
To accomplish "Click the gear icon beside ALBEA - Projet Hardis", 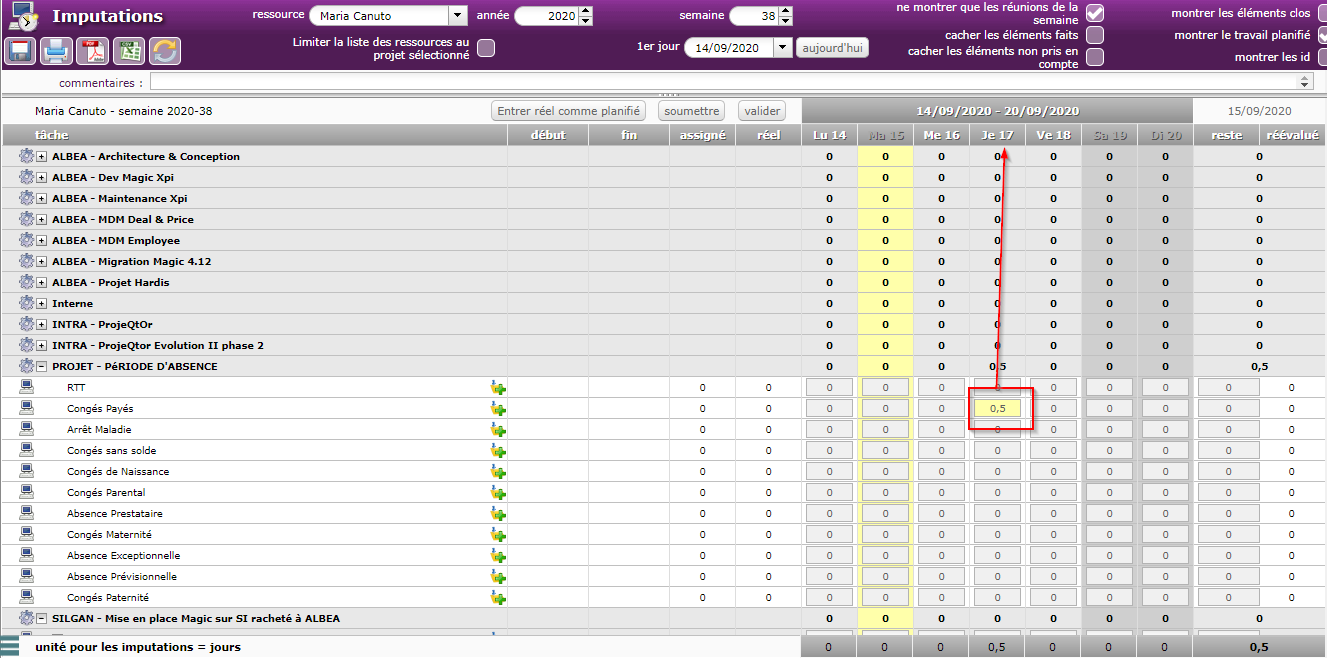I will click(x=26, y=282).
